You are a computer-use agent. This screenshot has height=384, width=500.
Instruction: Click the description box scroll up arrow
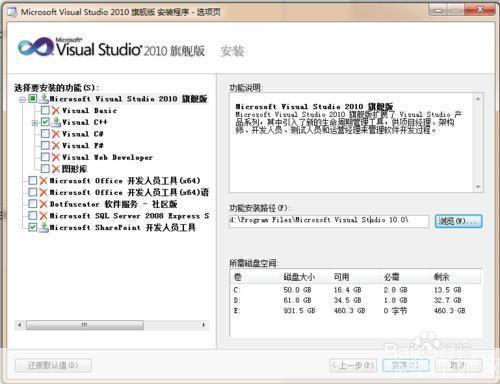coord(477,99)
